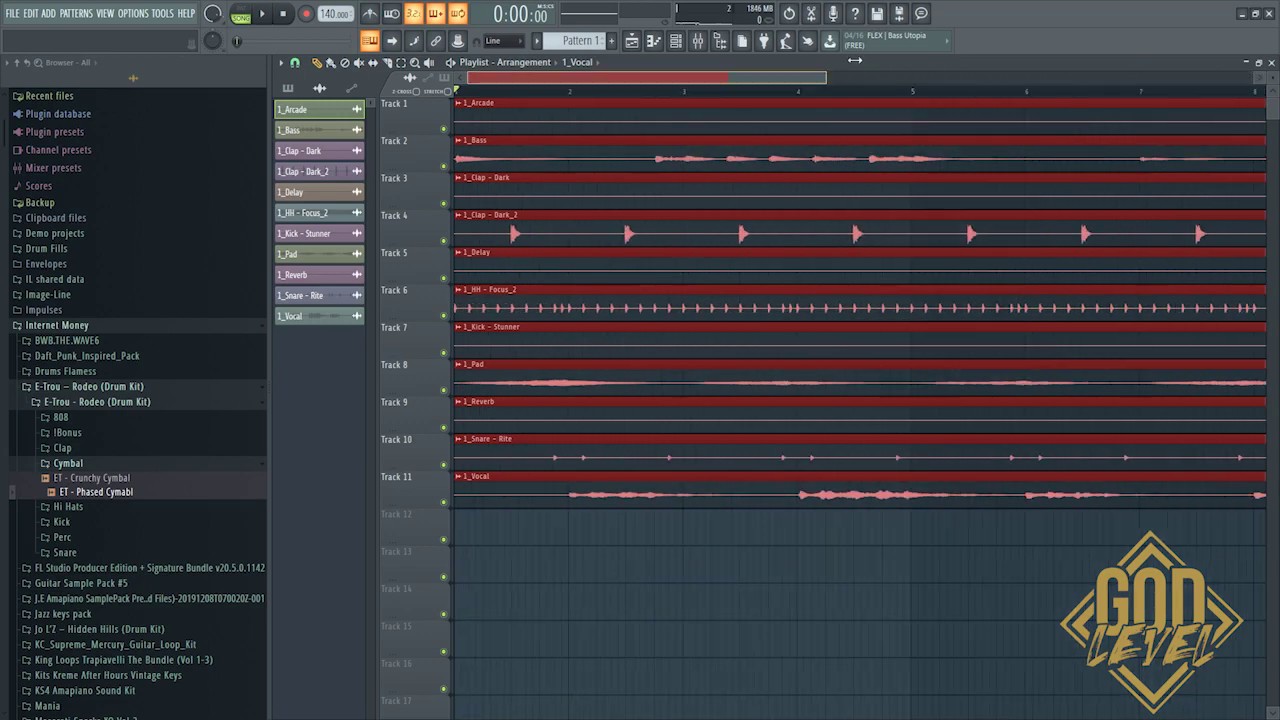
Task: Click the one-click audio recording microphone
Action: (x=833, y=14)
